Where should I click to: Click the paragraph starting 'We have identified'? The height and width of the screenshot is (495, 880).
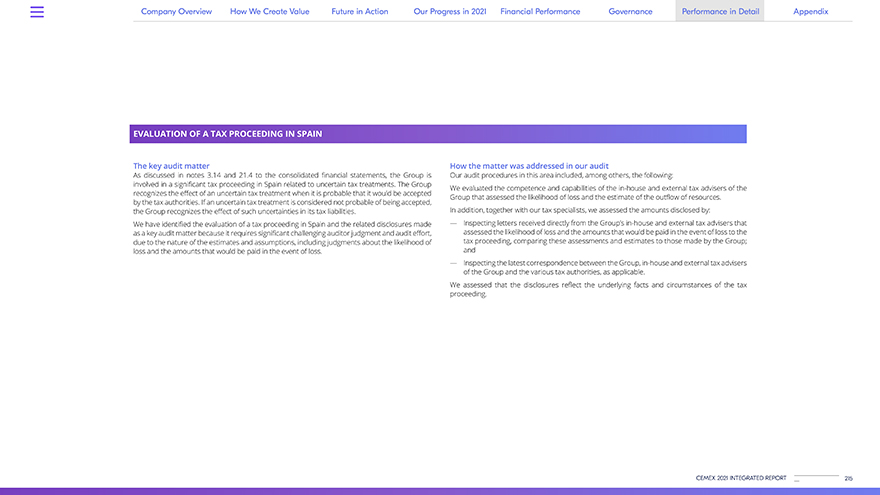[x=282, y=238]
